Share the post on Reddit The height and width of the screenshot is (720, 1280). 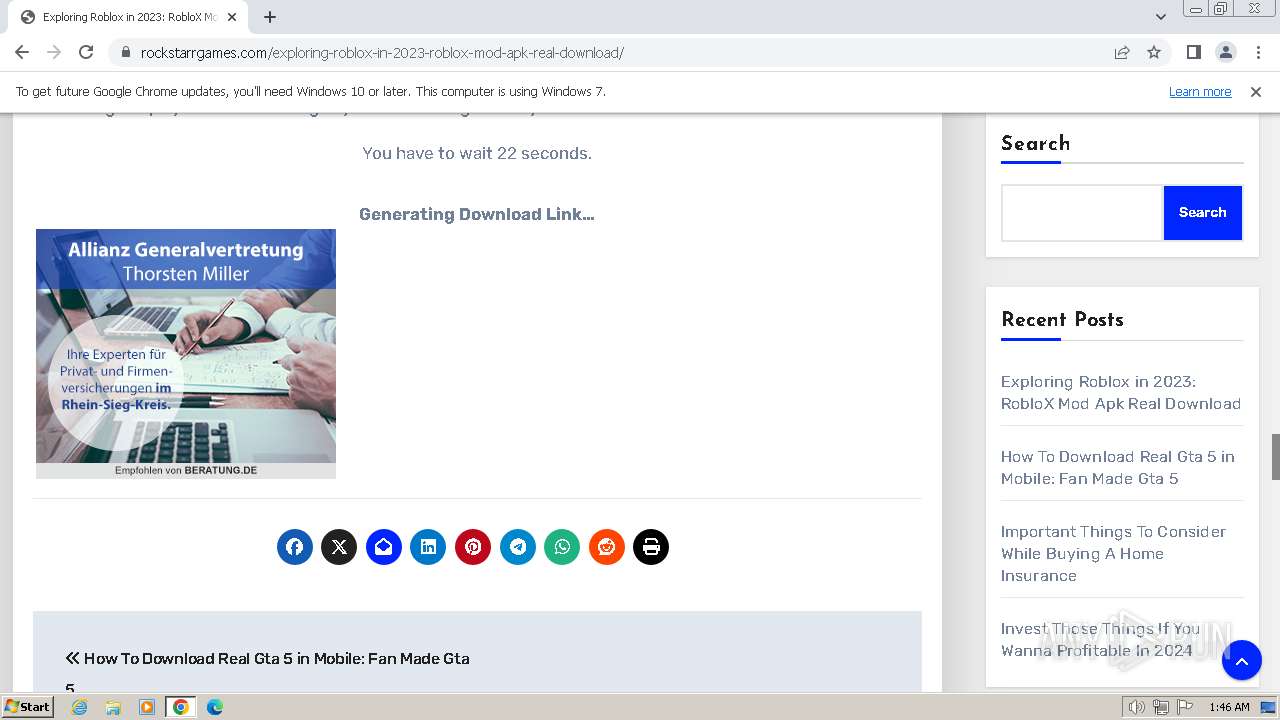click(607, 547)
